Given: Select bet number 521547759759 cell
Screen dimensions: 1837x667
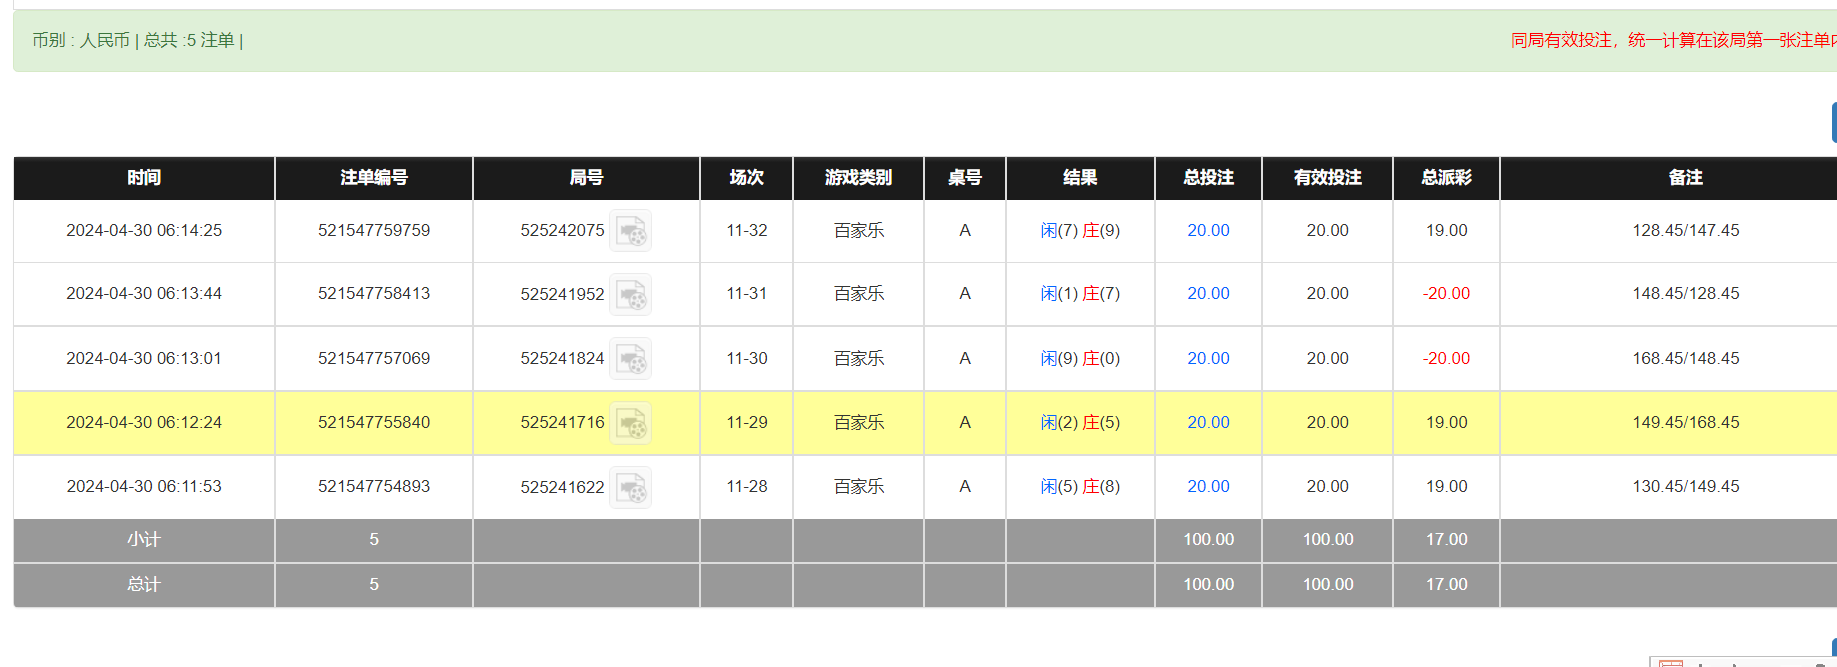Looking at the screenshot, I should coord(374,230).
